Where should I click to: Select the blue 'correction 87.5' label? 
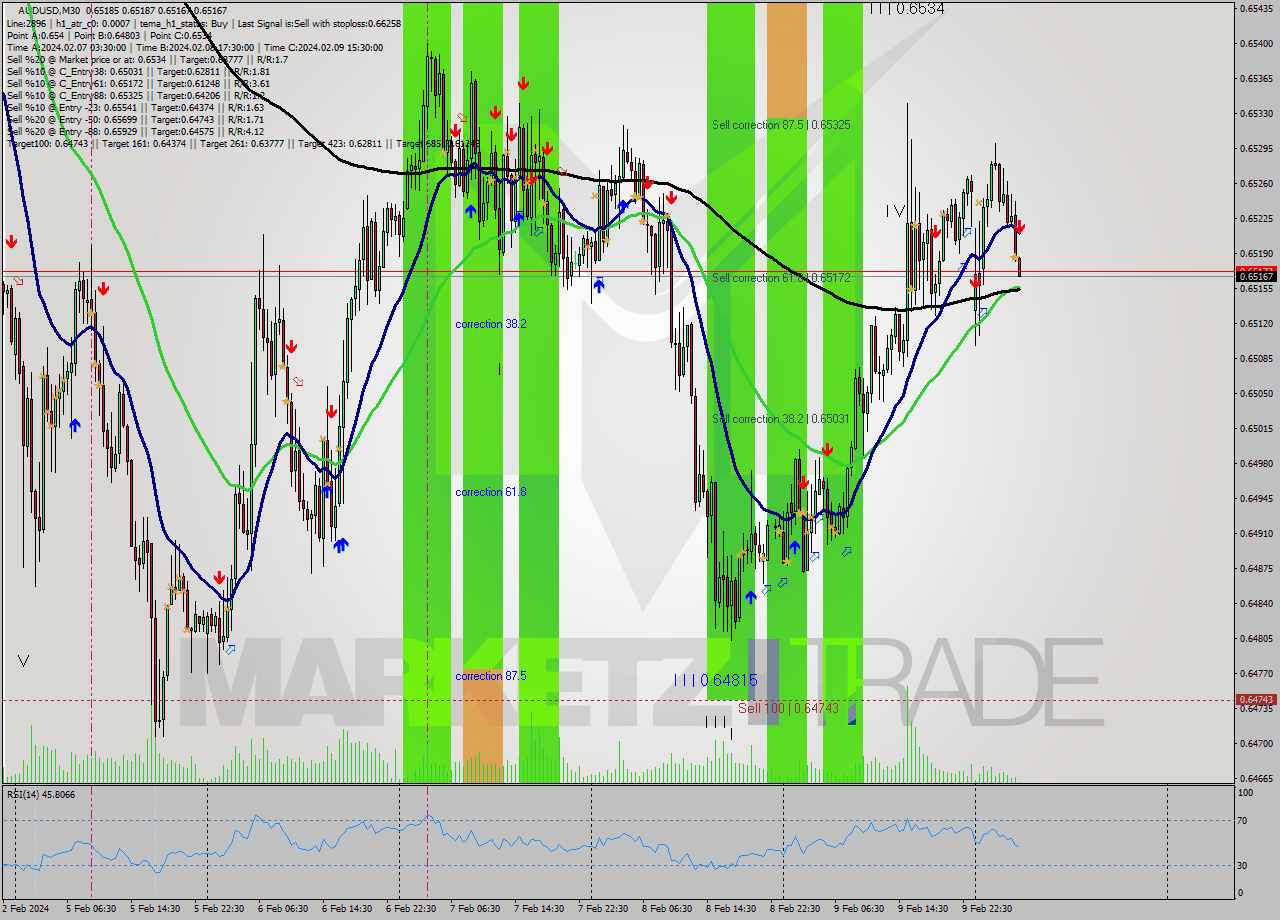[490, 676]
